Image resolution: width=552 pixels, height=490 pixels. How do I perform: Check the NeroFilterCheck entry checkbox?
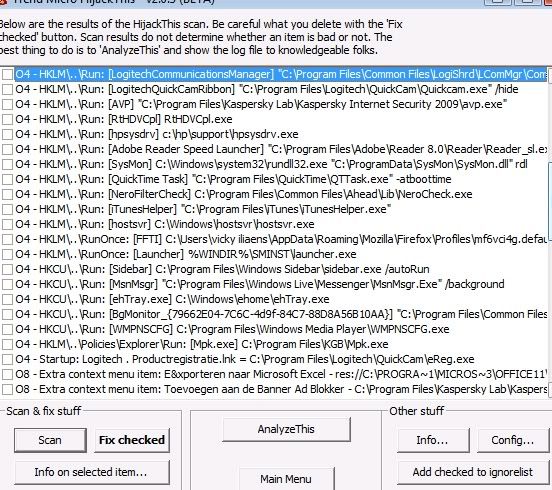click(7, 194)
